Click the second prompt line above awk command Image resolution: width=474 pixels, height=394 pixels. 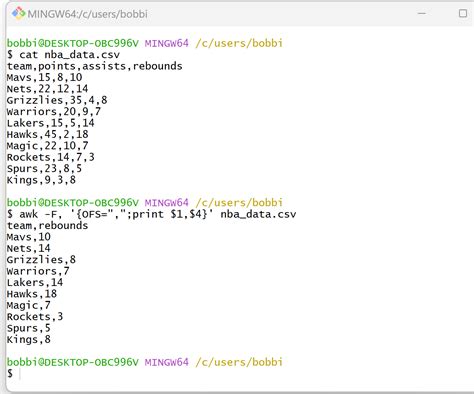coord(145,203)
